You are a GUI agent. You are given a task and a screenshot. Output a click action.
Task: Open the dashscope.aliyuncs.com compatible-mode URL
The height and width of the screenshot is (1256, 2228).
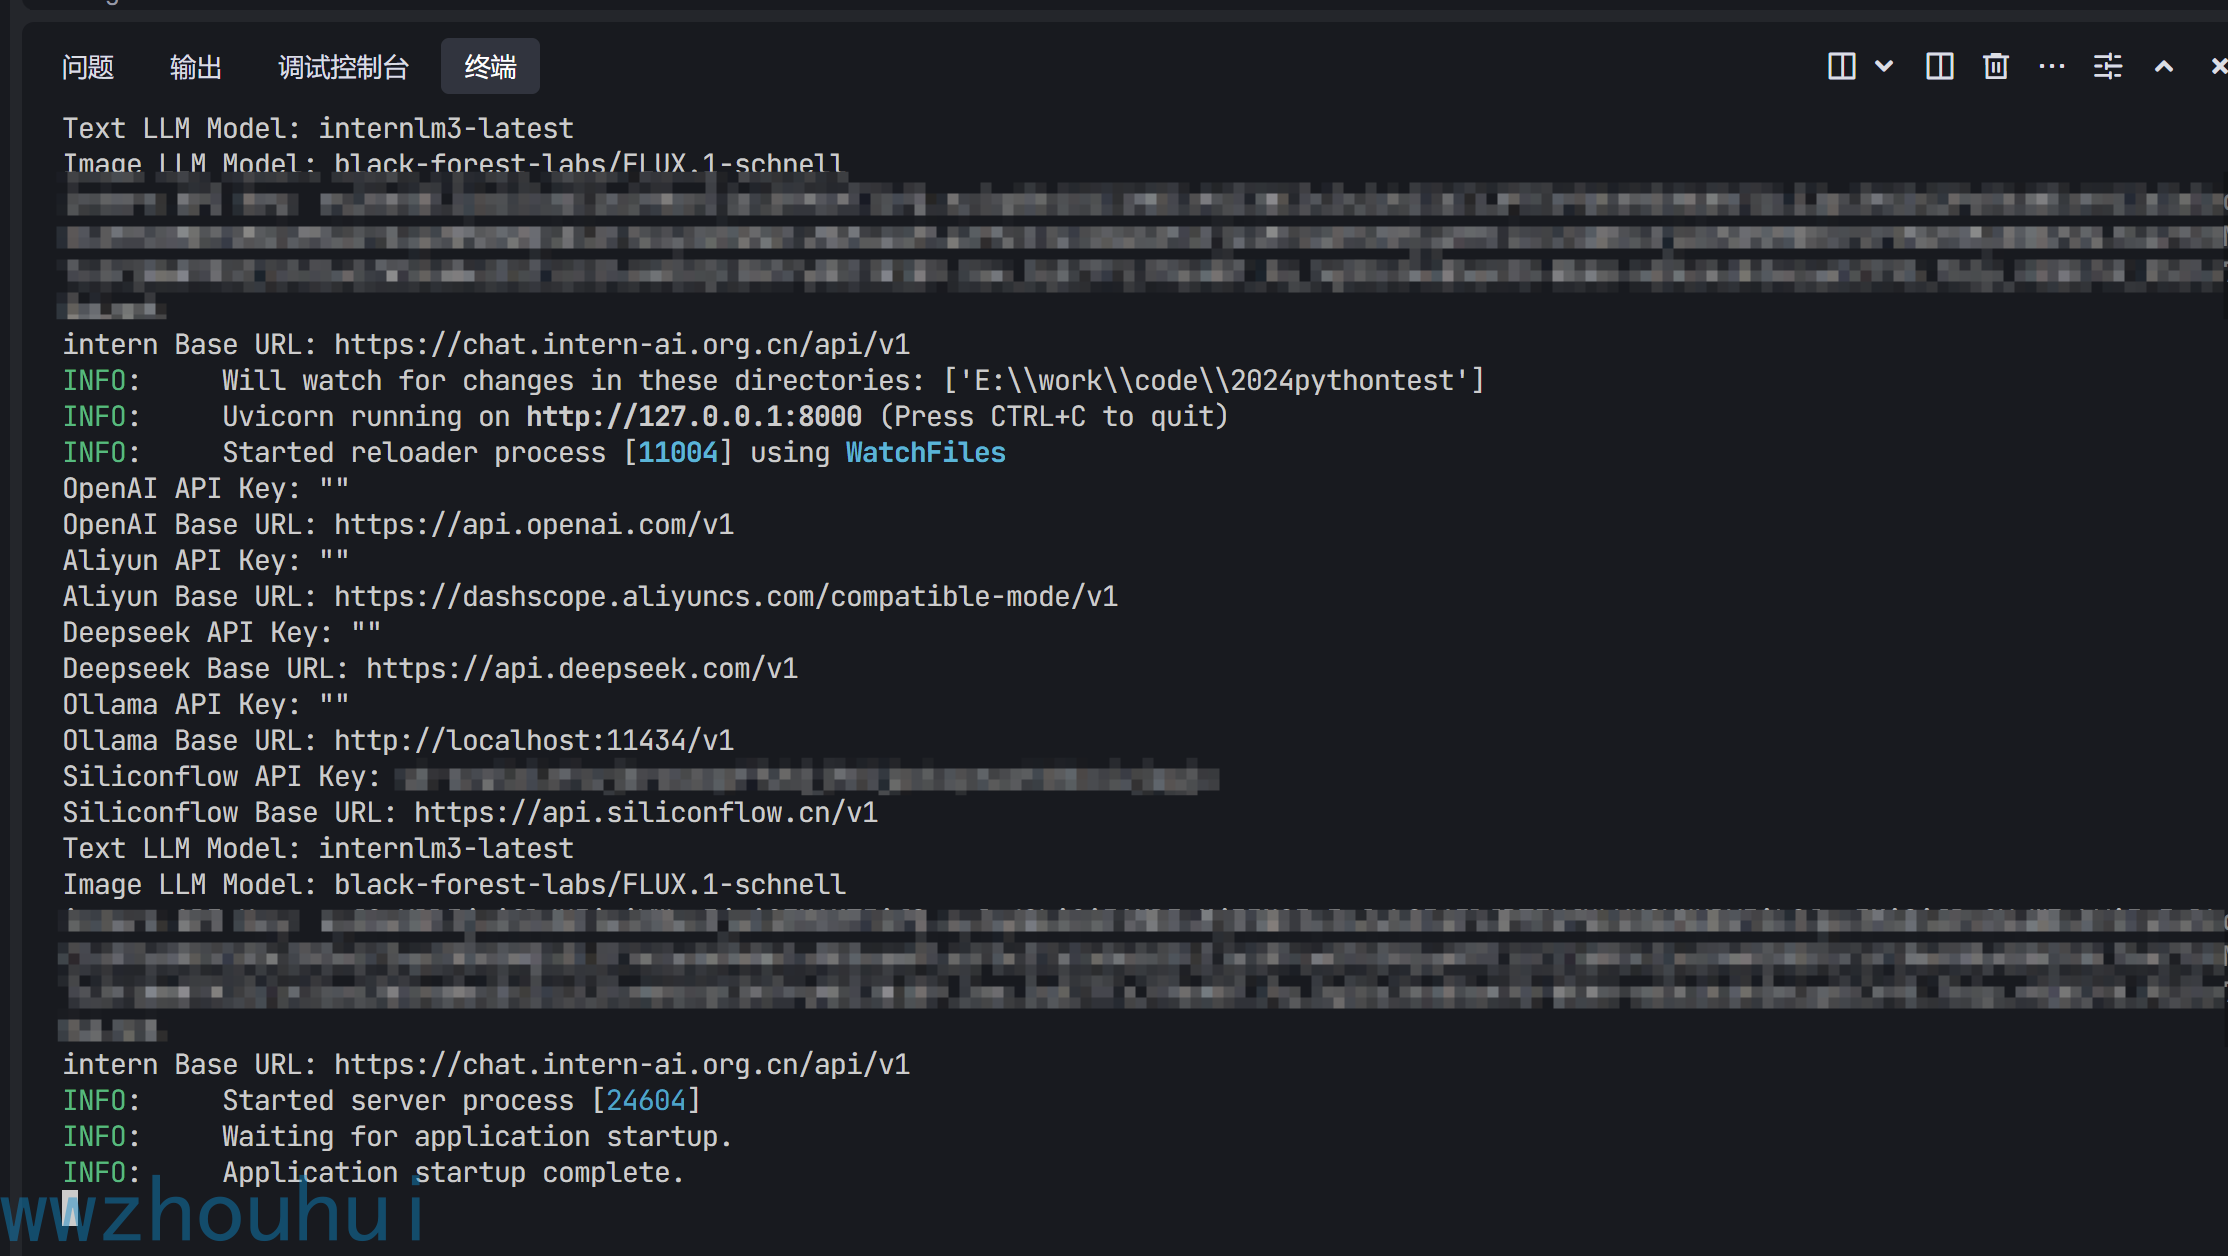pyautogui.click(x=726, y=596)
